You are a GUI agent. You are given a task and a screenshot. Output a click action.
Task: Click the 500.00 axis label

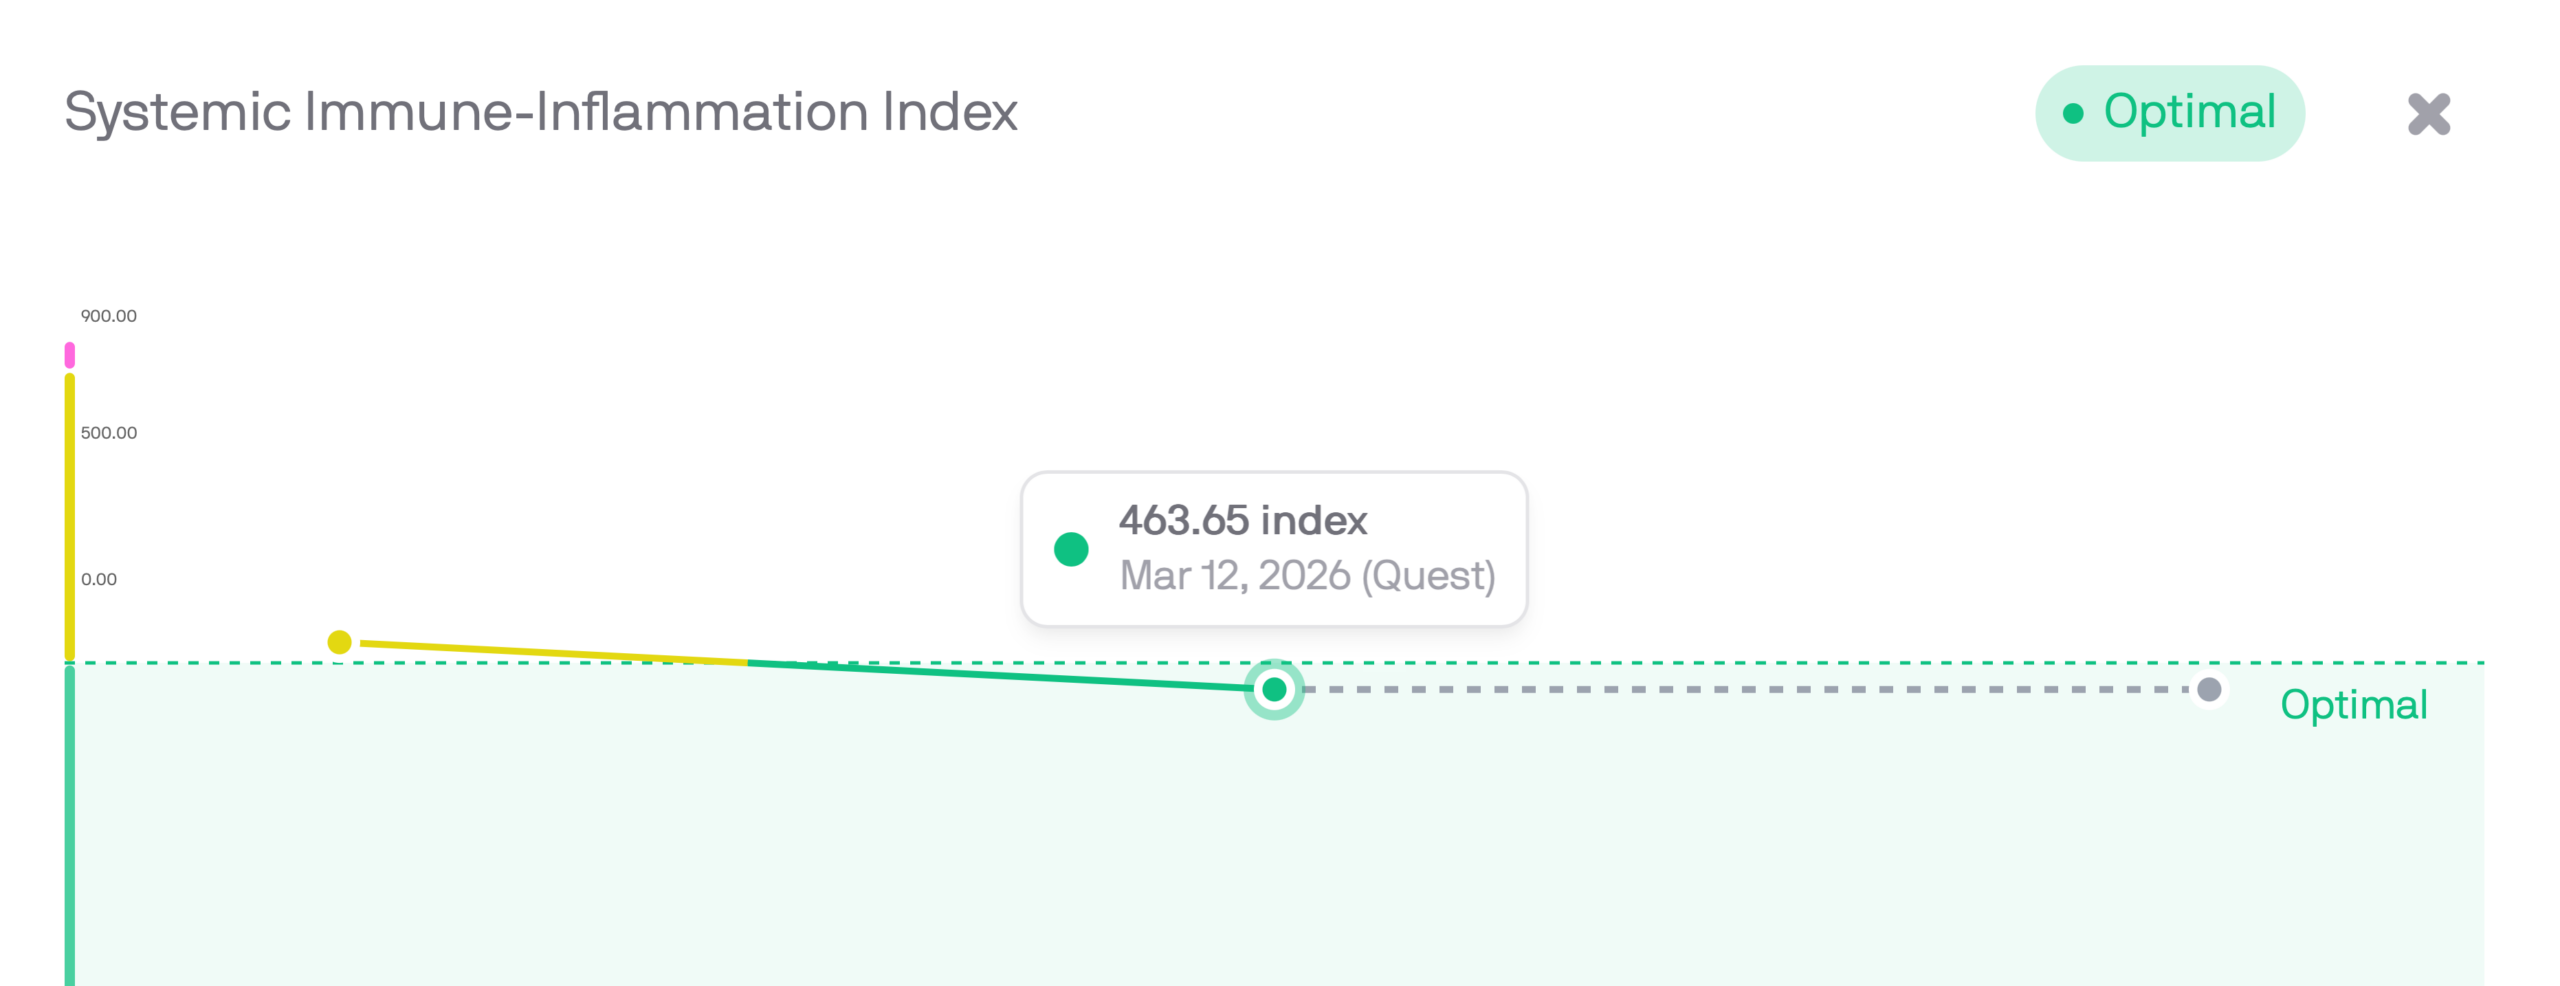(110, 432)
